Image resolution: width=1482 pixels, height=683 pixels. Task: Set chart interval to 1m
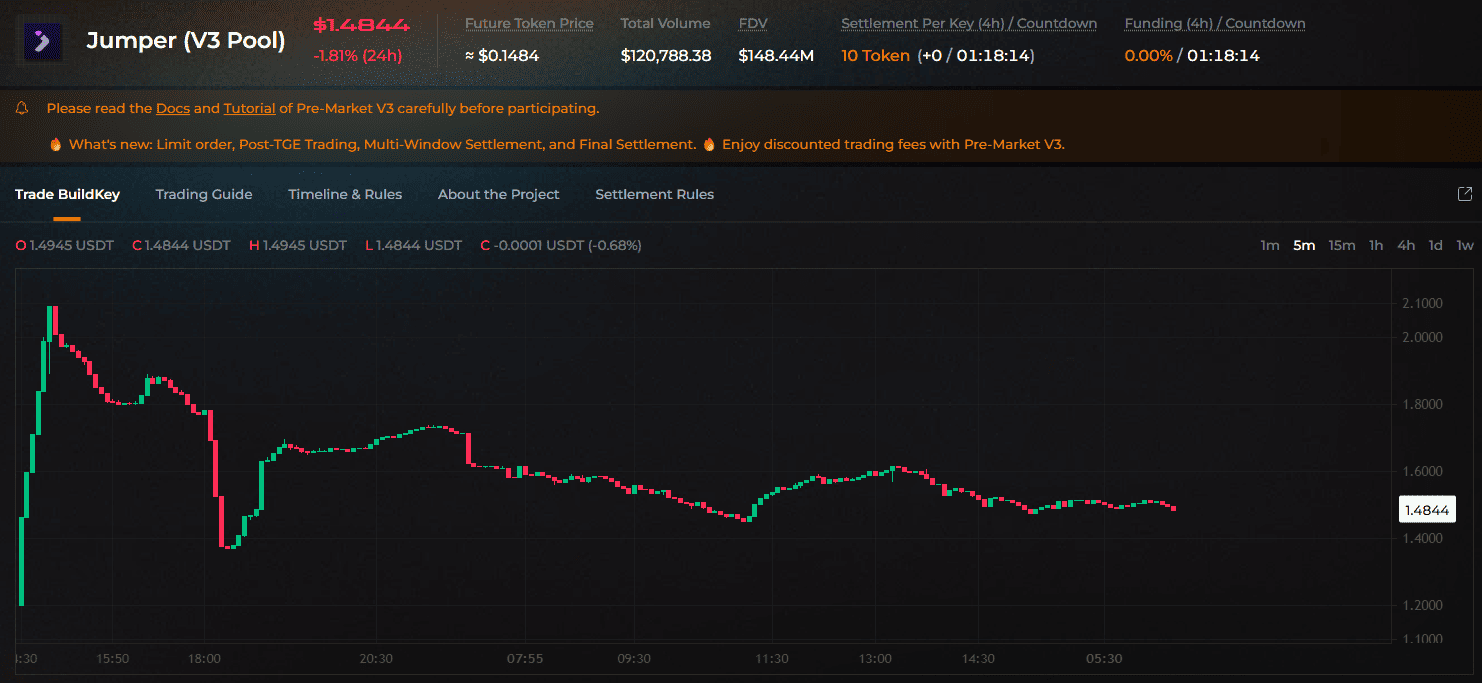[1270, 245]
